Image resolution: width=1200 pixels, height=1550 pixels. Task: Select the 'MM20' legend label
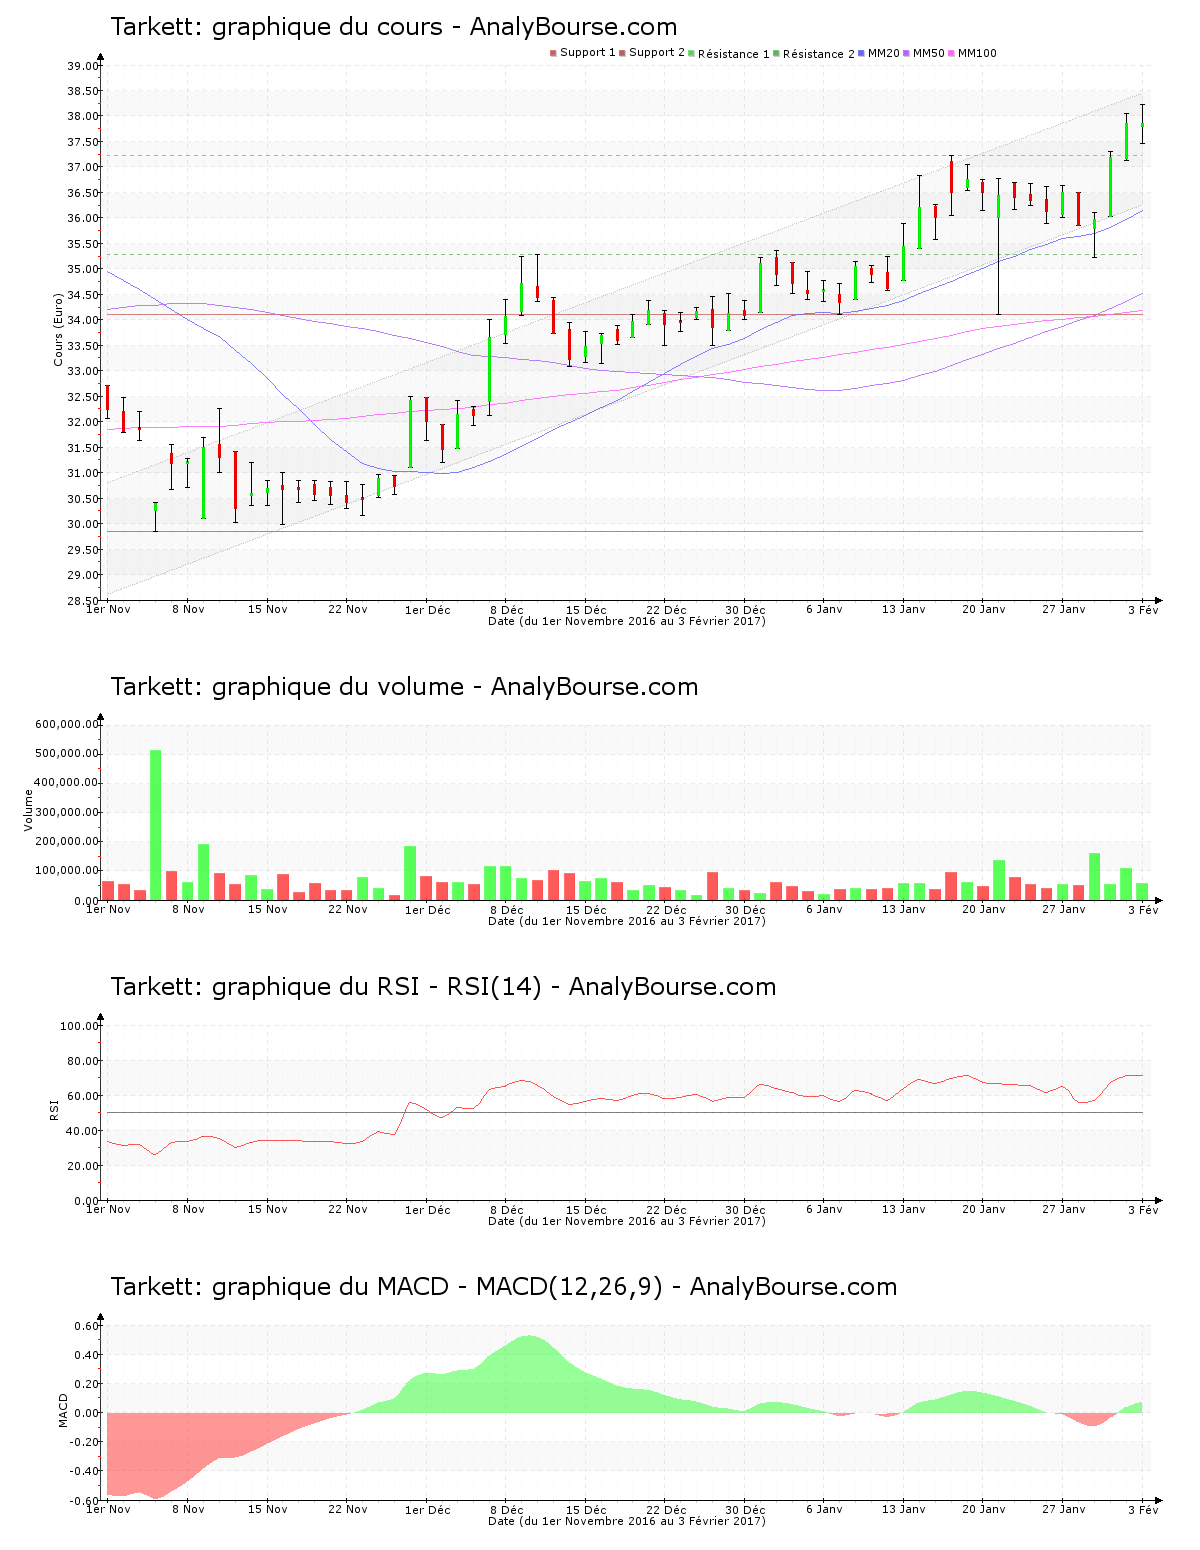[x=884, y=53]
